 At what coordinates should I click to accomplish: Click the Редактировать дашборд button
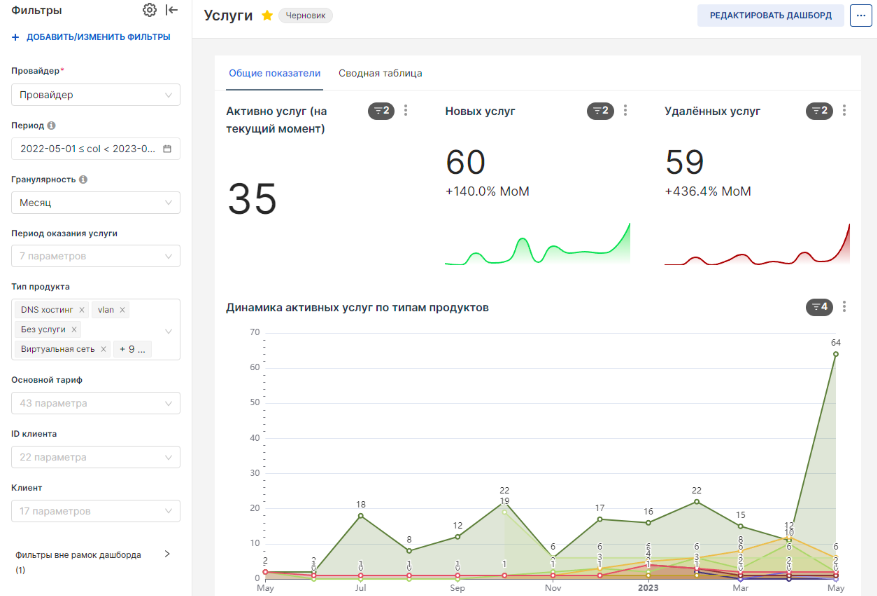770,16
